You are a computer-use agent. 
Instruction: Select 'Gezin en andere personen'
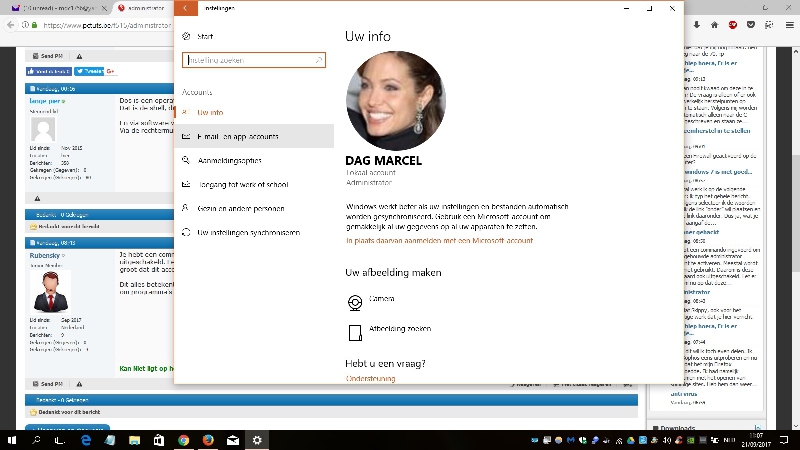tap(240, 208)
